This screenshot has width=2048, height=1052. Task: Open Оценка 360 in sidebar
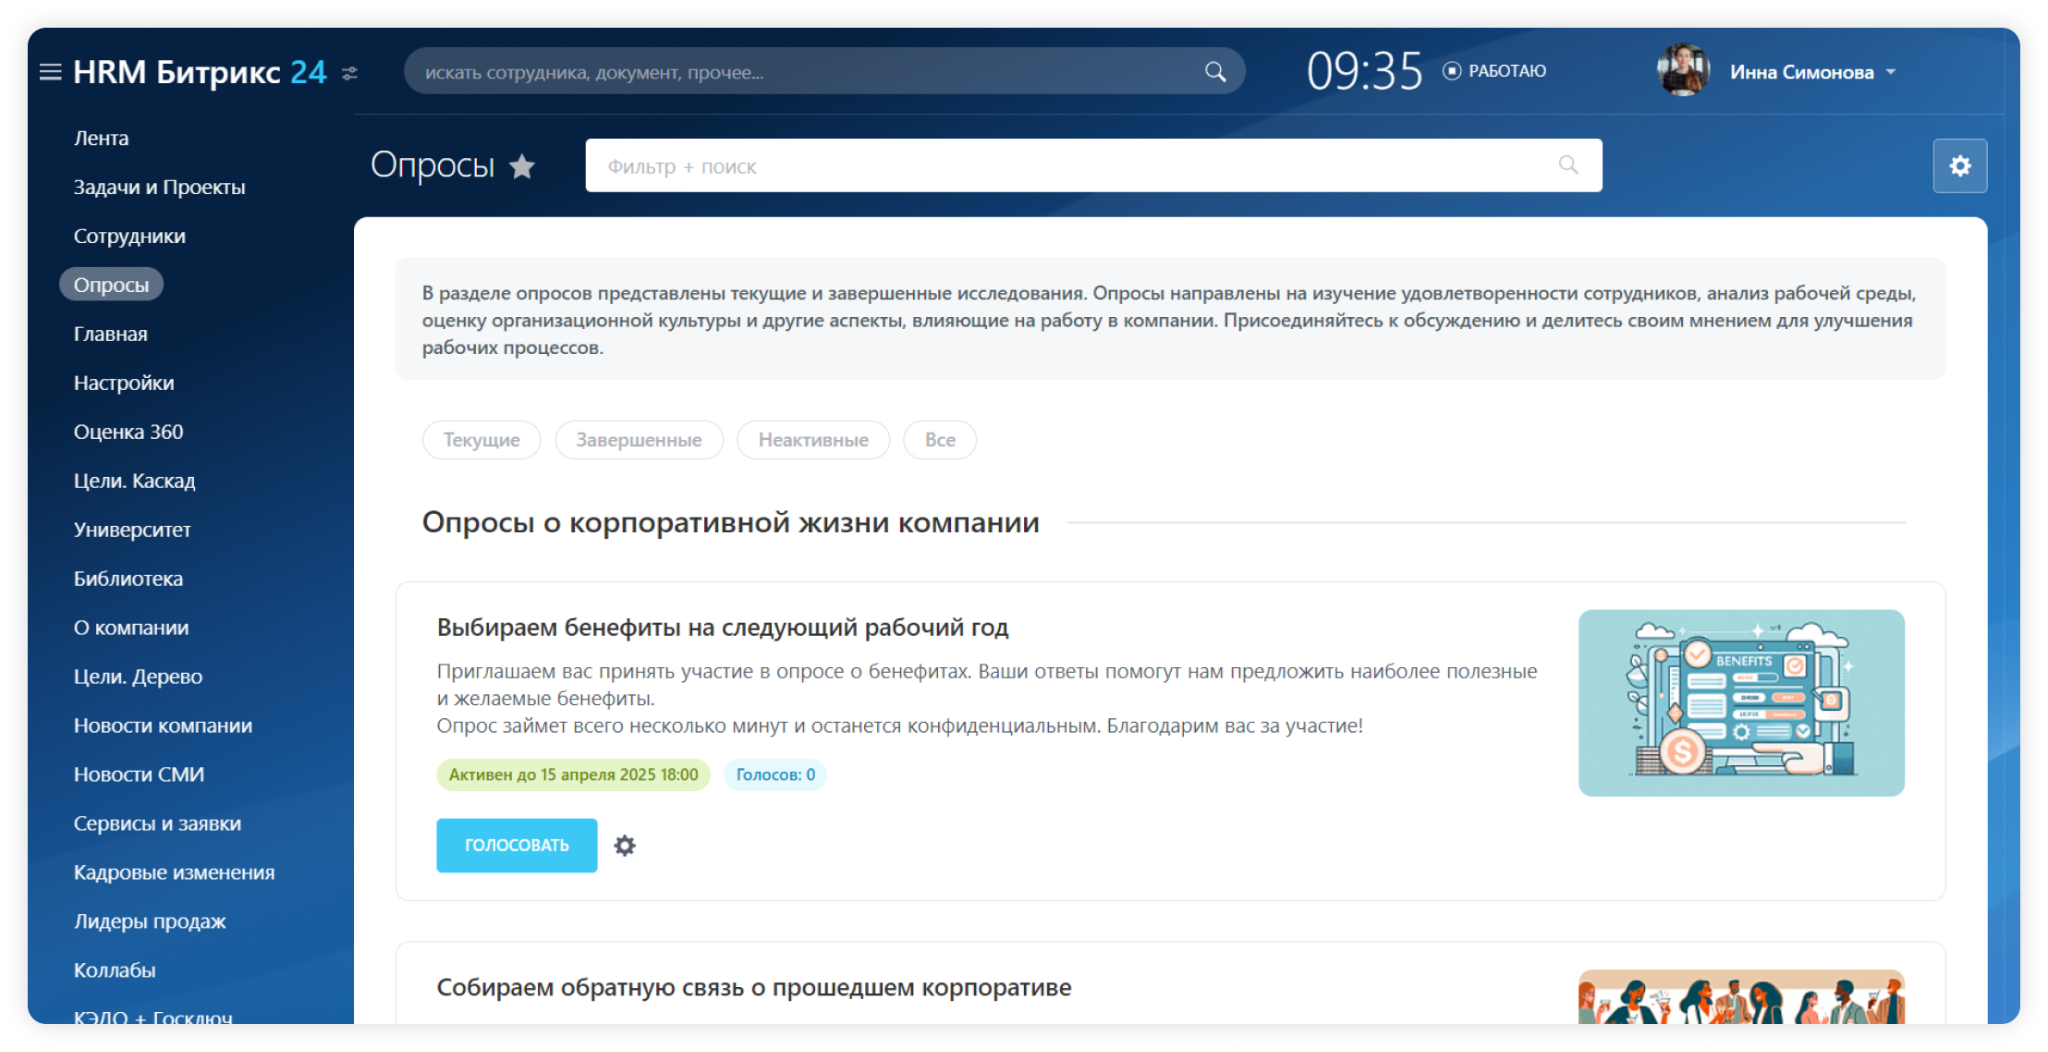(128, 432)
